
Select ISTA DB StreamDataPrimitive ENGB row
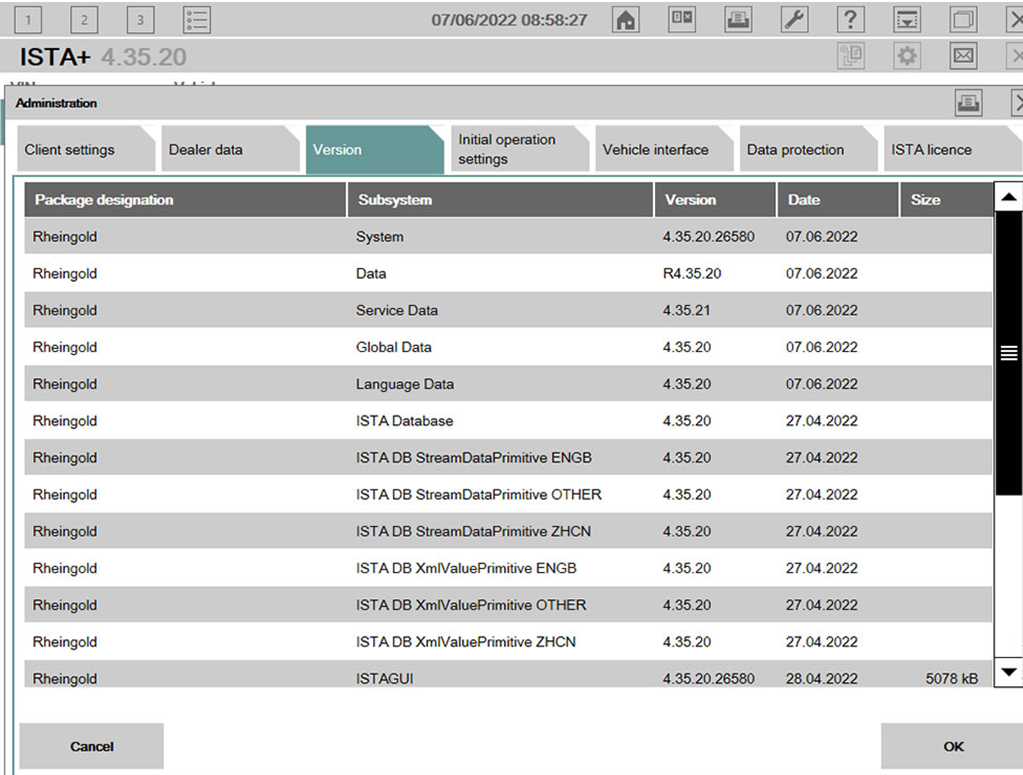click(508, 458)
